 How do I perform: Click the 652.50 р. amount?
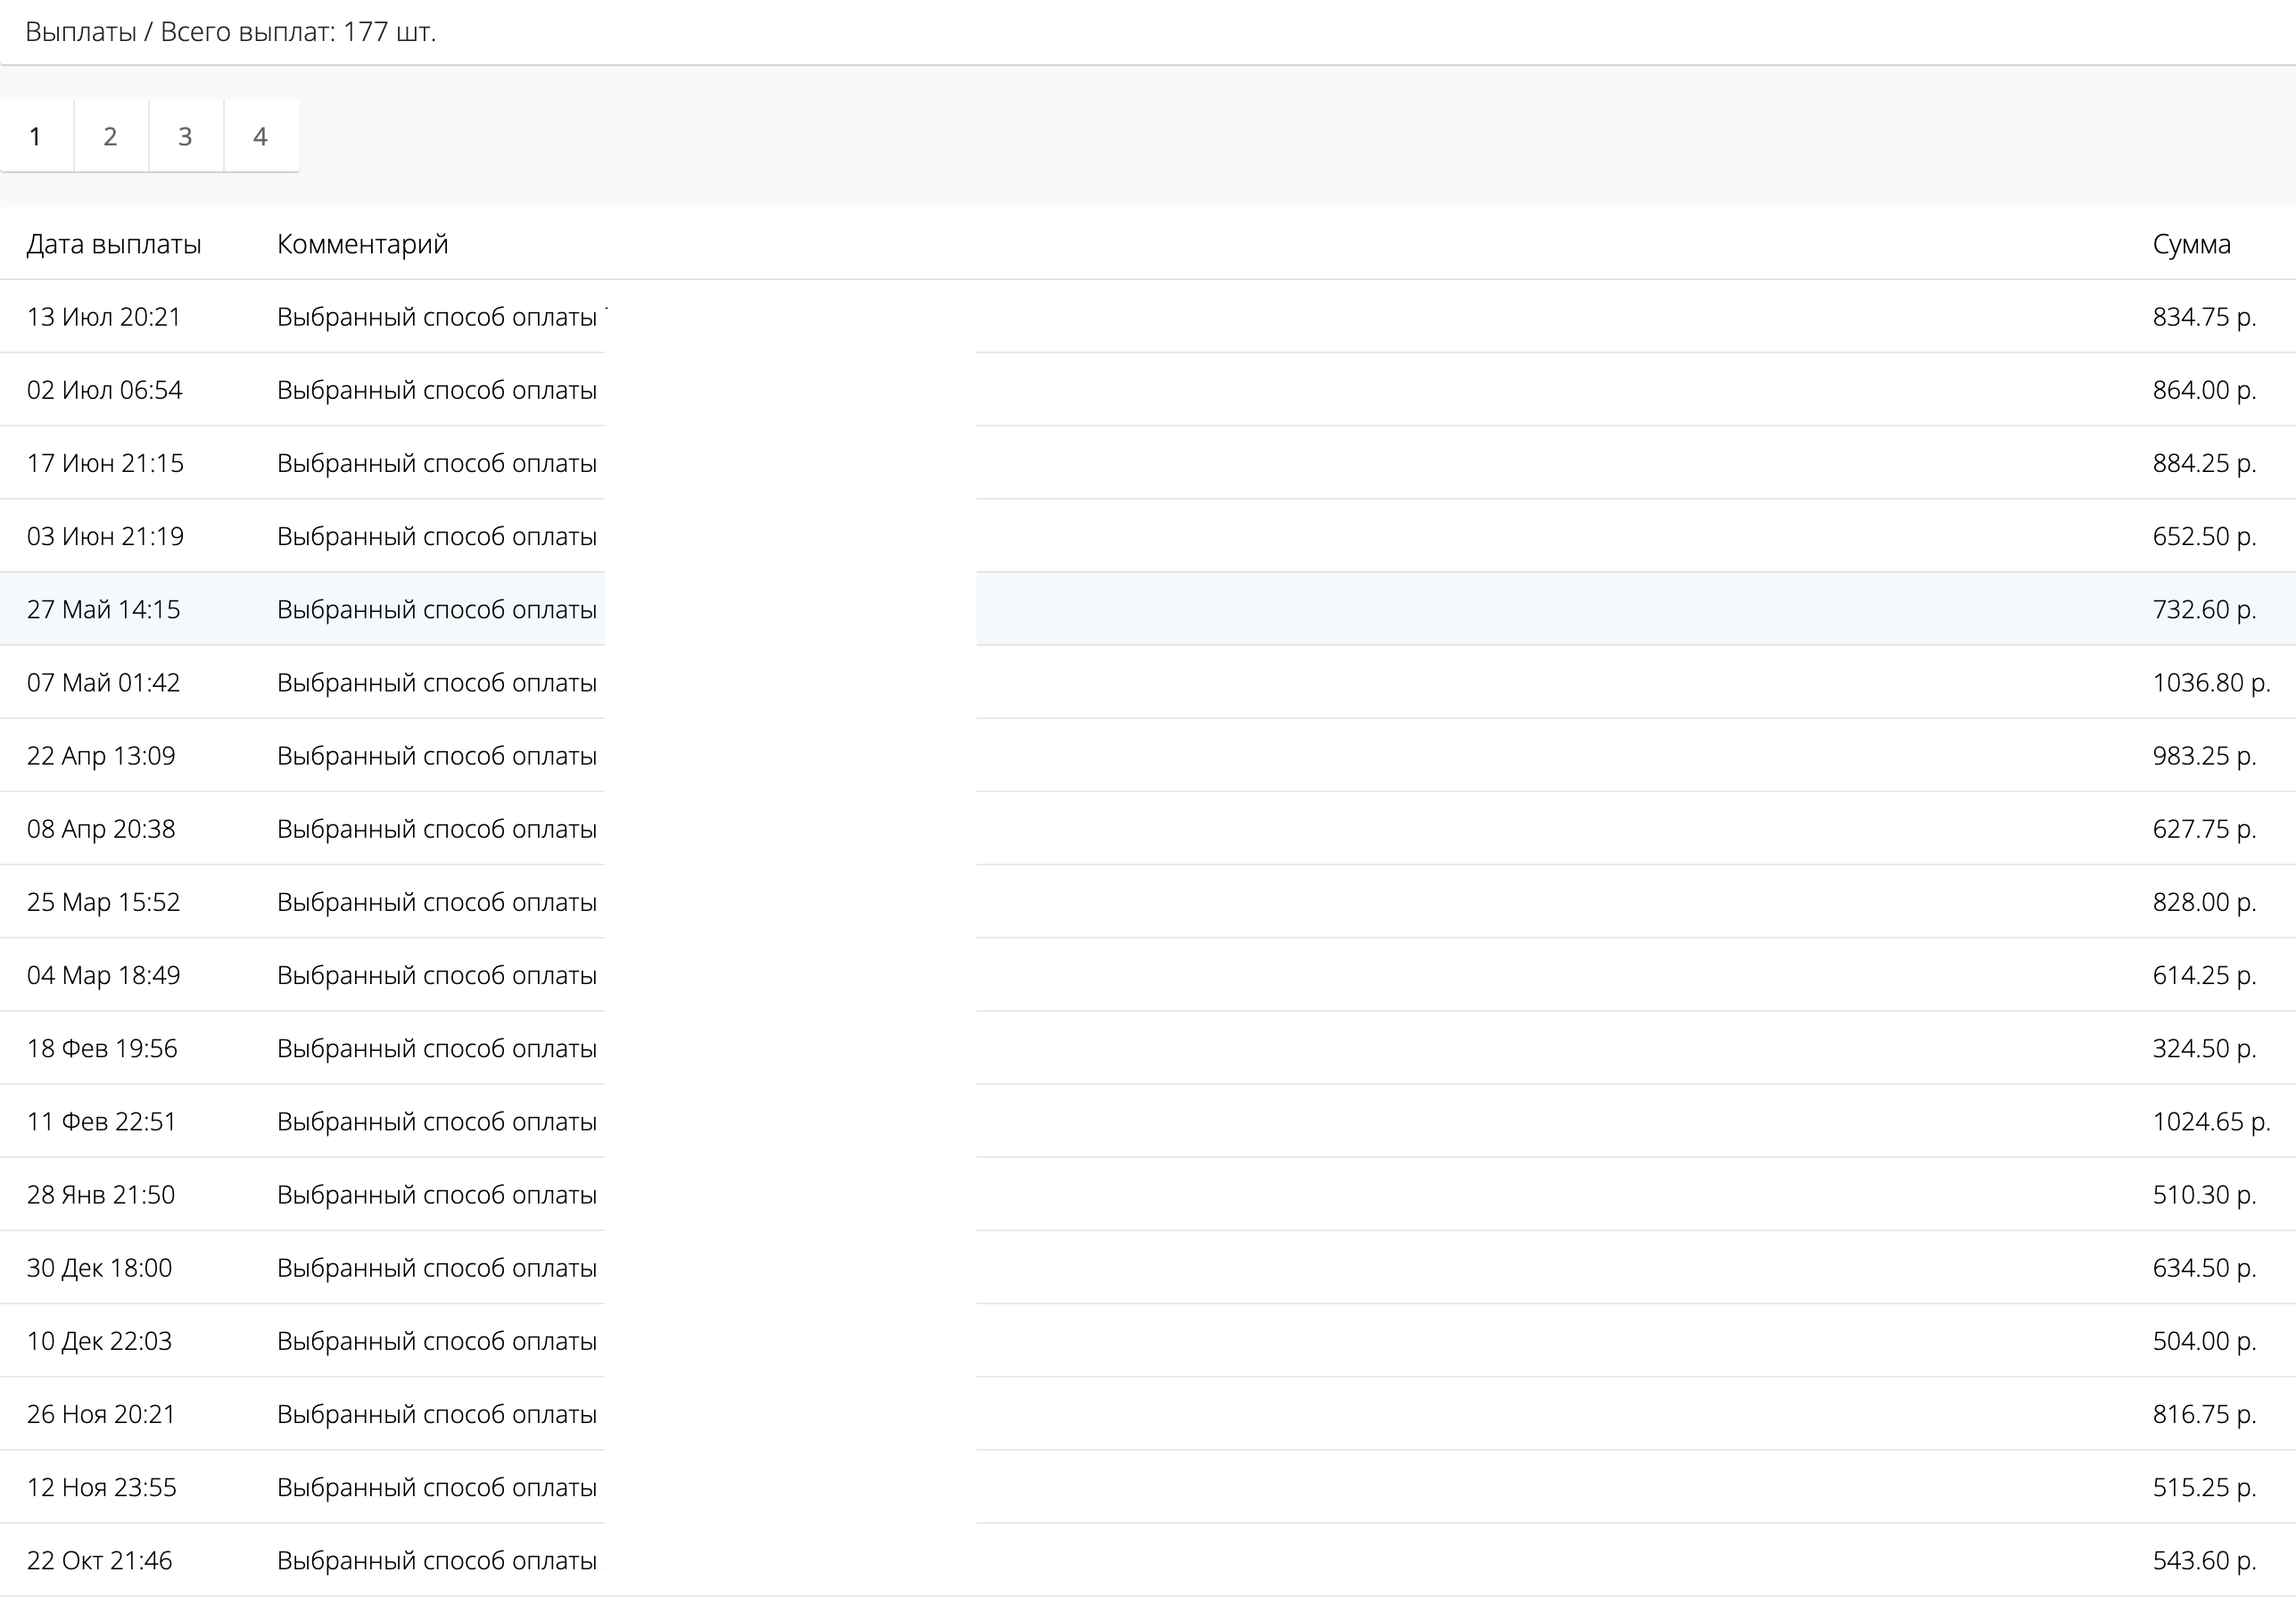click(2204, 536)
